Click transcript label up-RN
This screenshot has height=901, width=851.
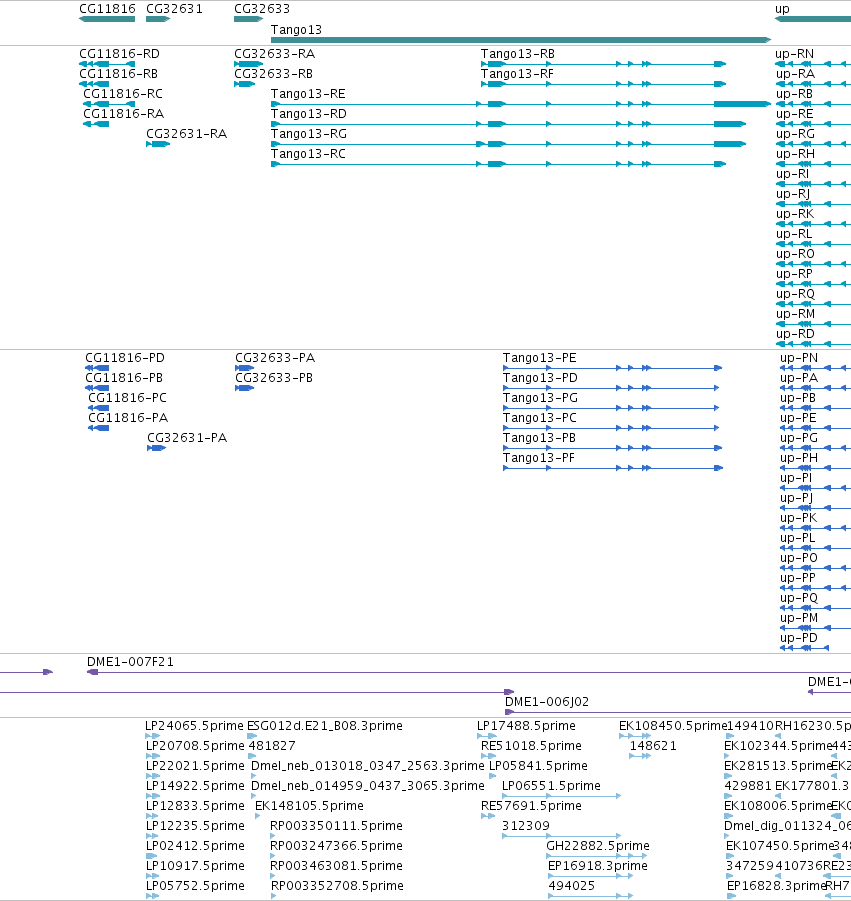[x=795, y=53]
